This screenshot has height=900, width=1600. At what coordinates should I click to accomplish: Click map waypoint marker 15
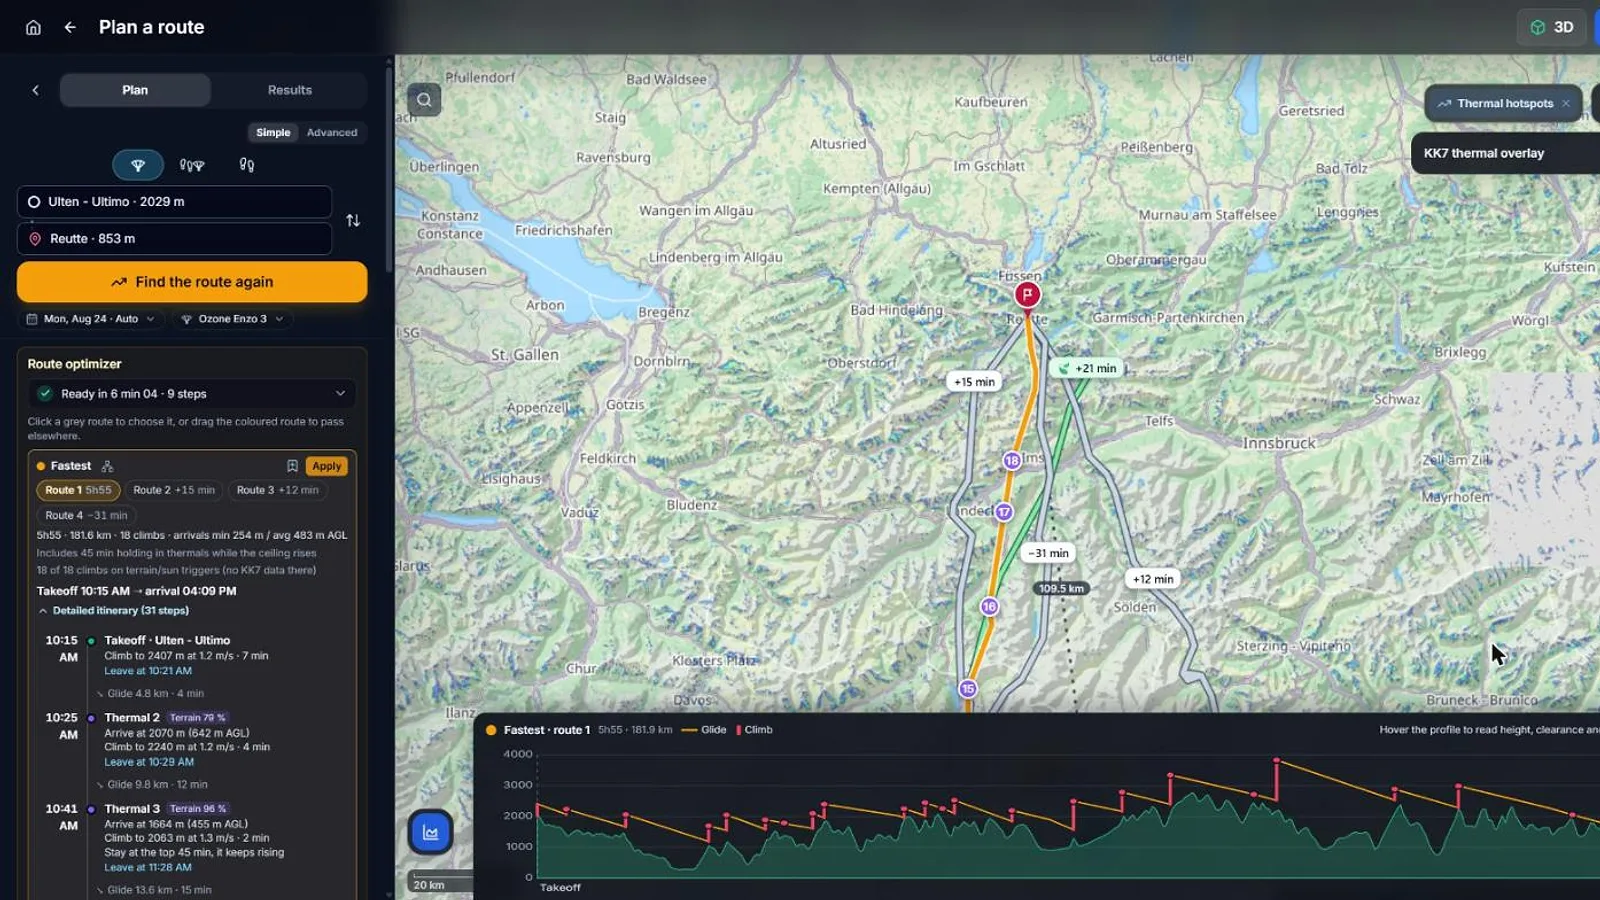pos(967,688)
